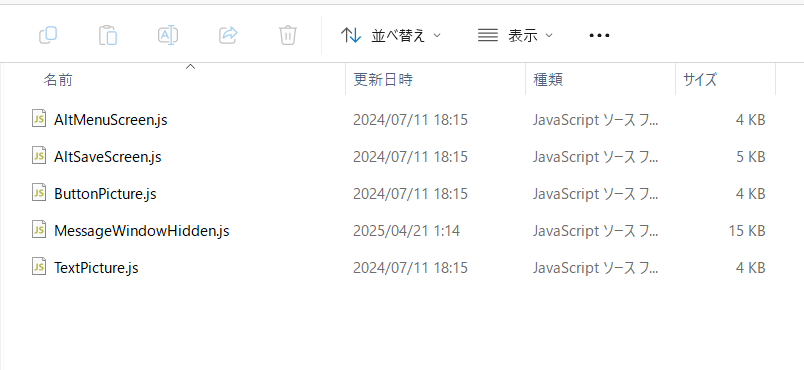Viewport: 804px width, 370px height.
Task: Click the Paste clipboard icon
Action: 108,35
